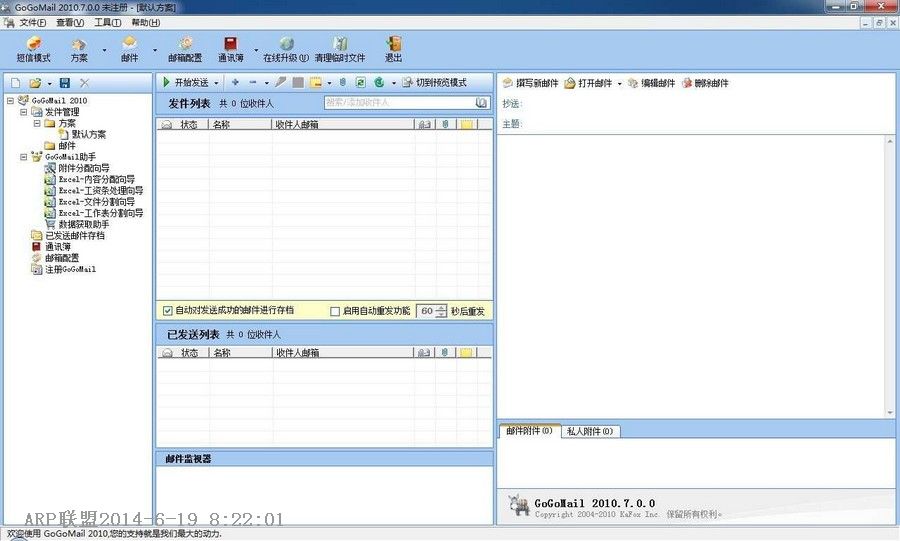This screenshot has height=541, width=900.
Task: Open dropdown arrow beside open folder icon
Action: [x=49, y=83]
